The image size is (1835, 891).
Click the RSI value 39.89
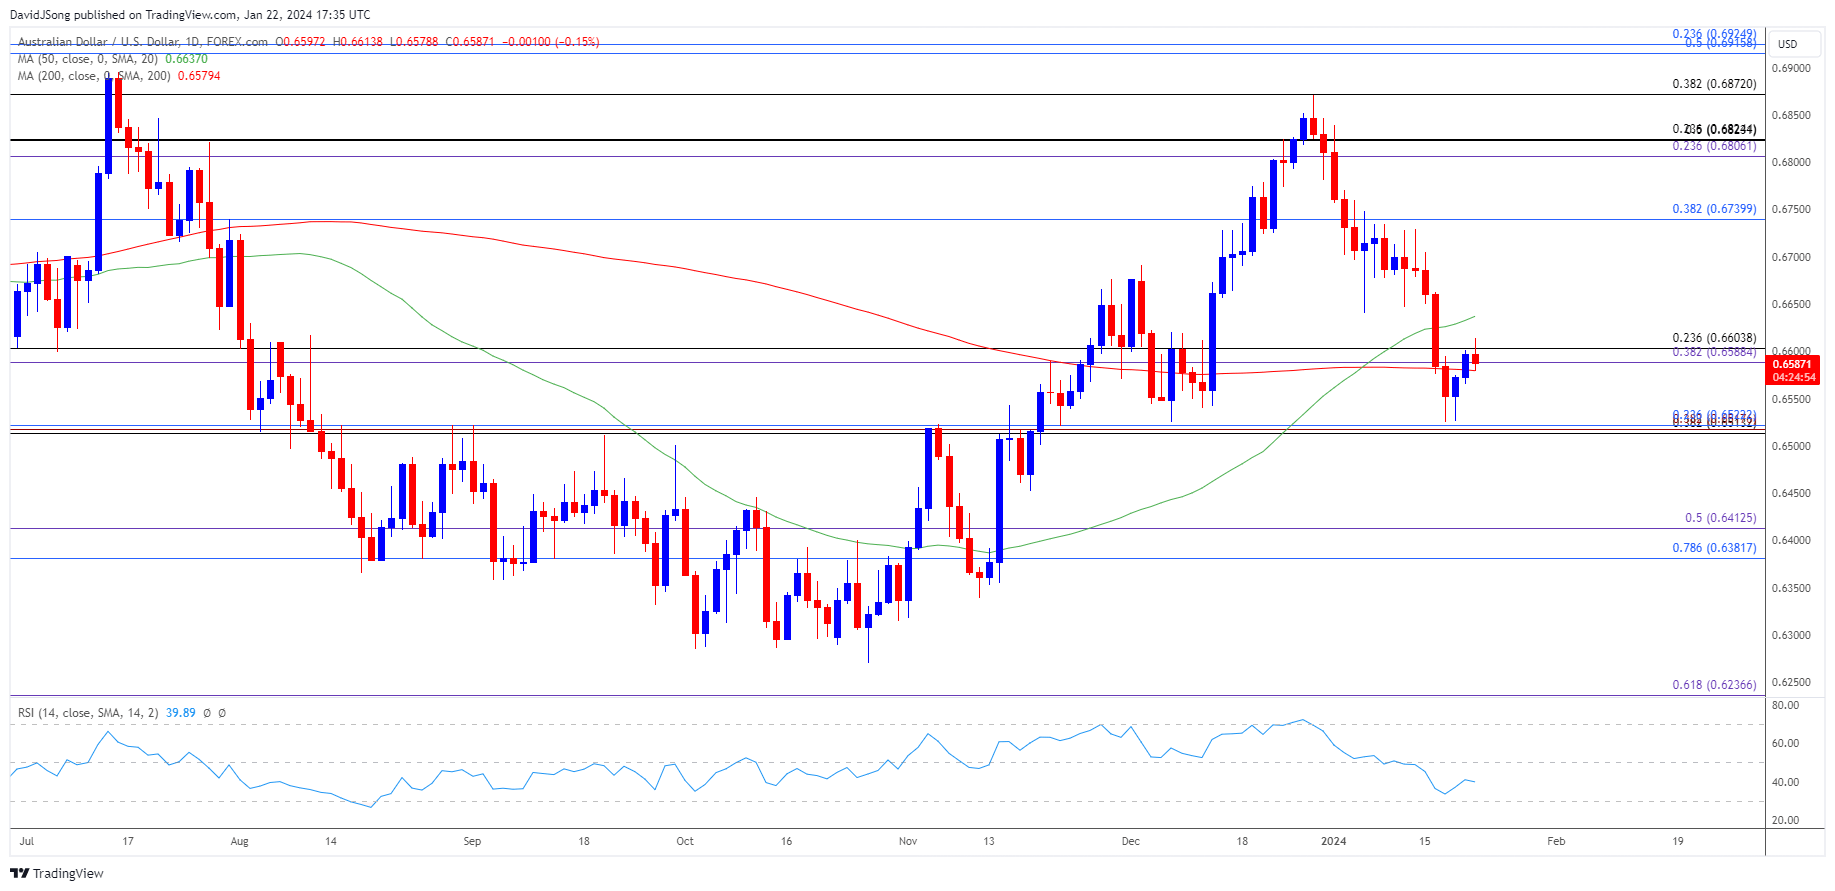pos(181,713)
